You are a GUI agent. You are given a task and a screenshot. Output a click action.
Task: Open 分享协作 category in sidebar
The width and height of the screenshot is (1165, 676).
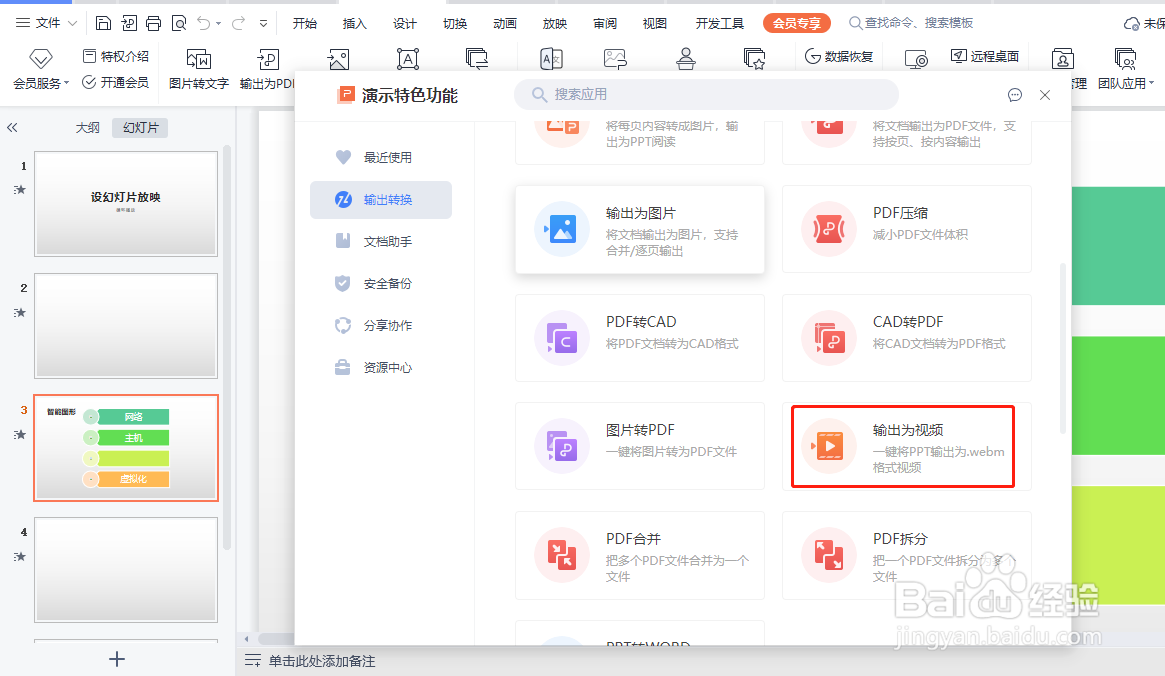[x=380, y=325]
